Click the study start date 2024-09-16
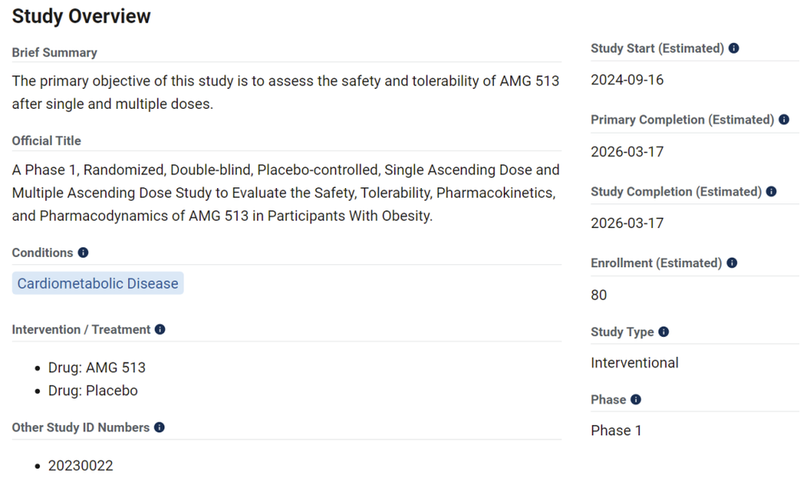800x485 pixels. tap(626, 79)
